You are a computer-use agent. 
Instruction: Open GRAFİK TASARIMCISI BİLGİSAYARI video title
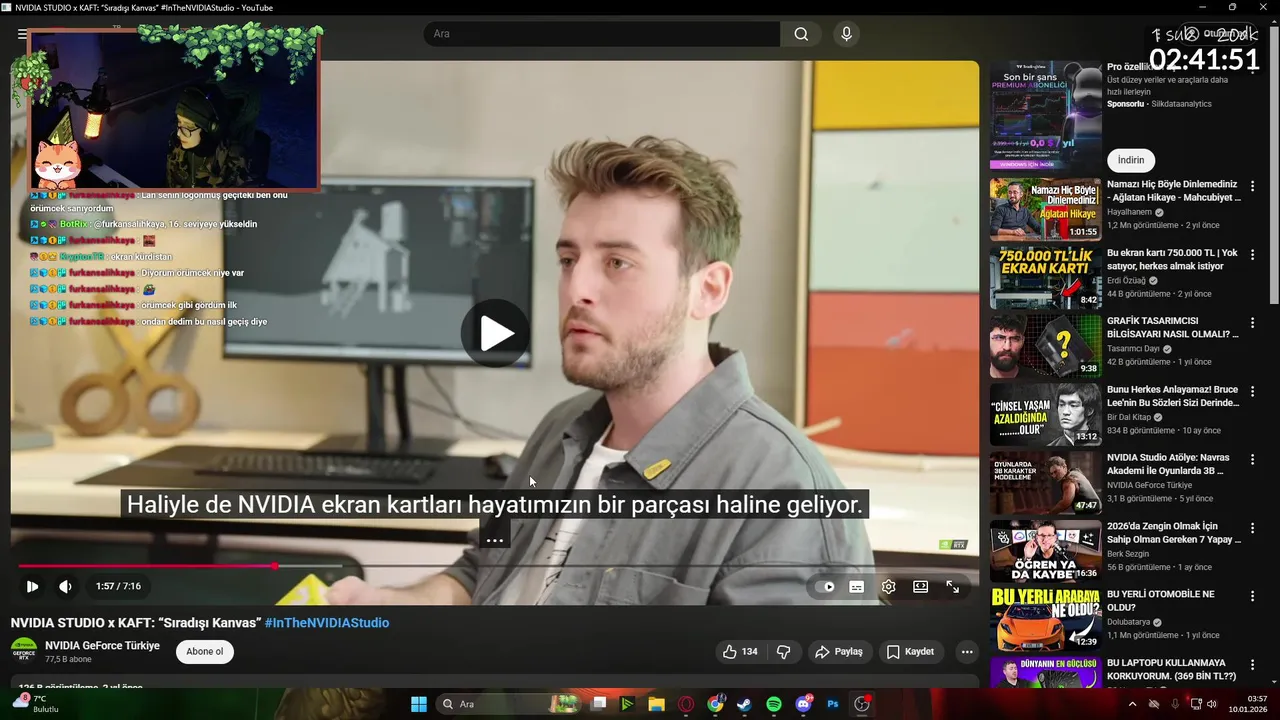pyautogui.click(x=1173, y=327)
